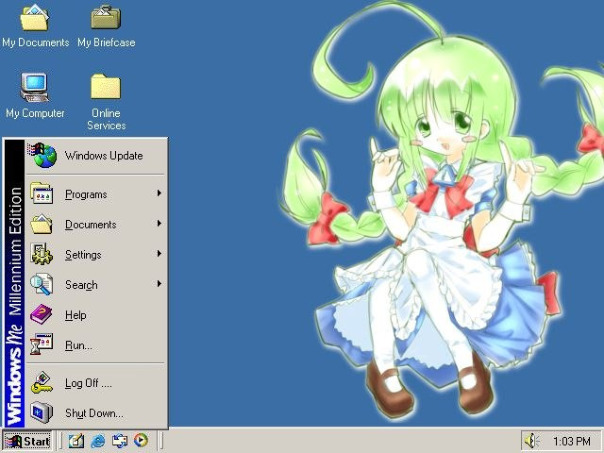
Task: Click the My Computer icon label
Action: [x=35, y=113]
